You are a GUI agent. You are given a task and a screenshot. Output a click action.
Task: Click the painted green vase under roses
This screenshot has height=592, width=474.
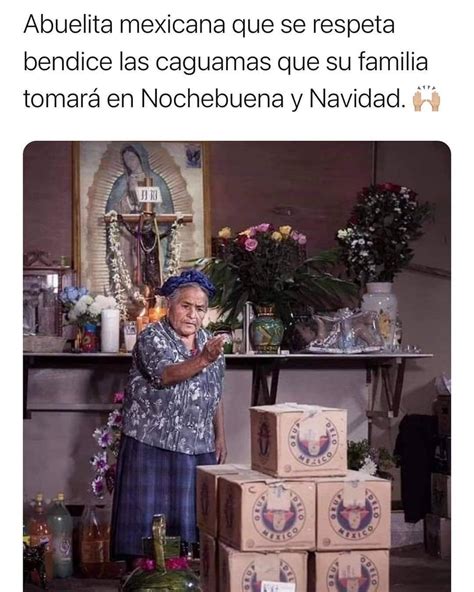(x=267, y=329)
